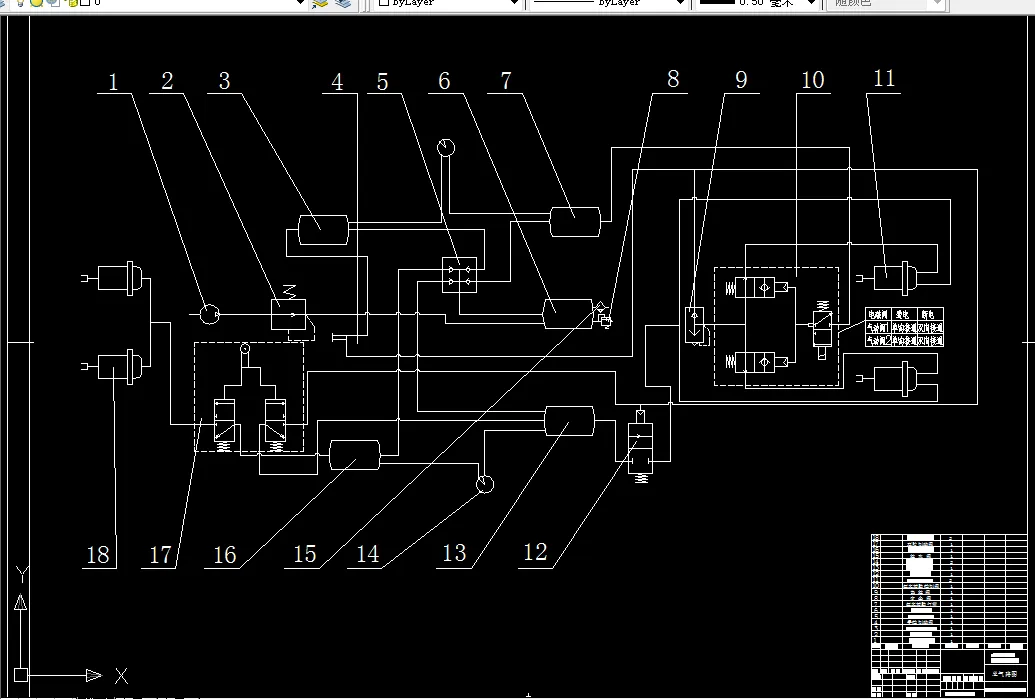Click the X axis label of UCS icon
The width and height of the screenshot is (1035, 699).
(x=121, y=675)
